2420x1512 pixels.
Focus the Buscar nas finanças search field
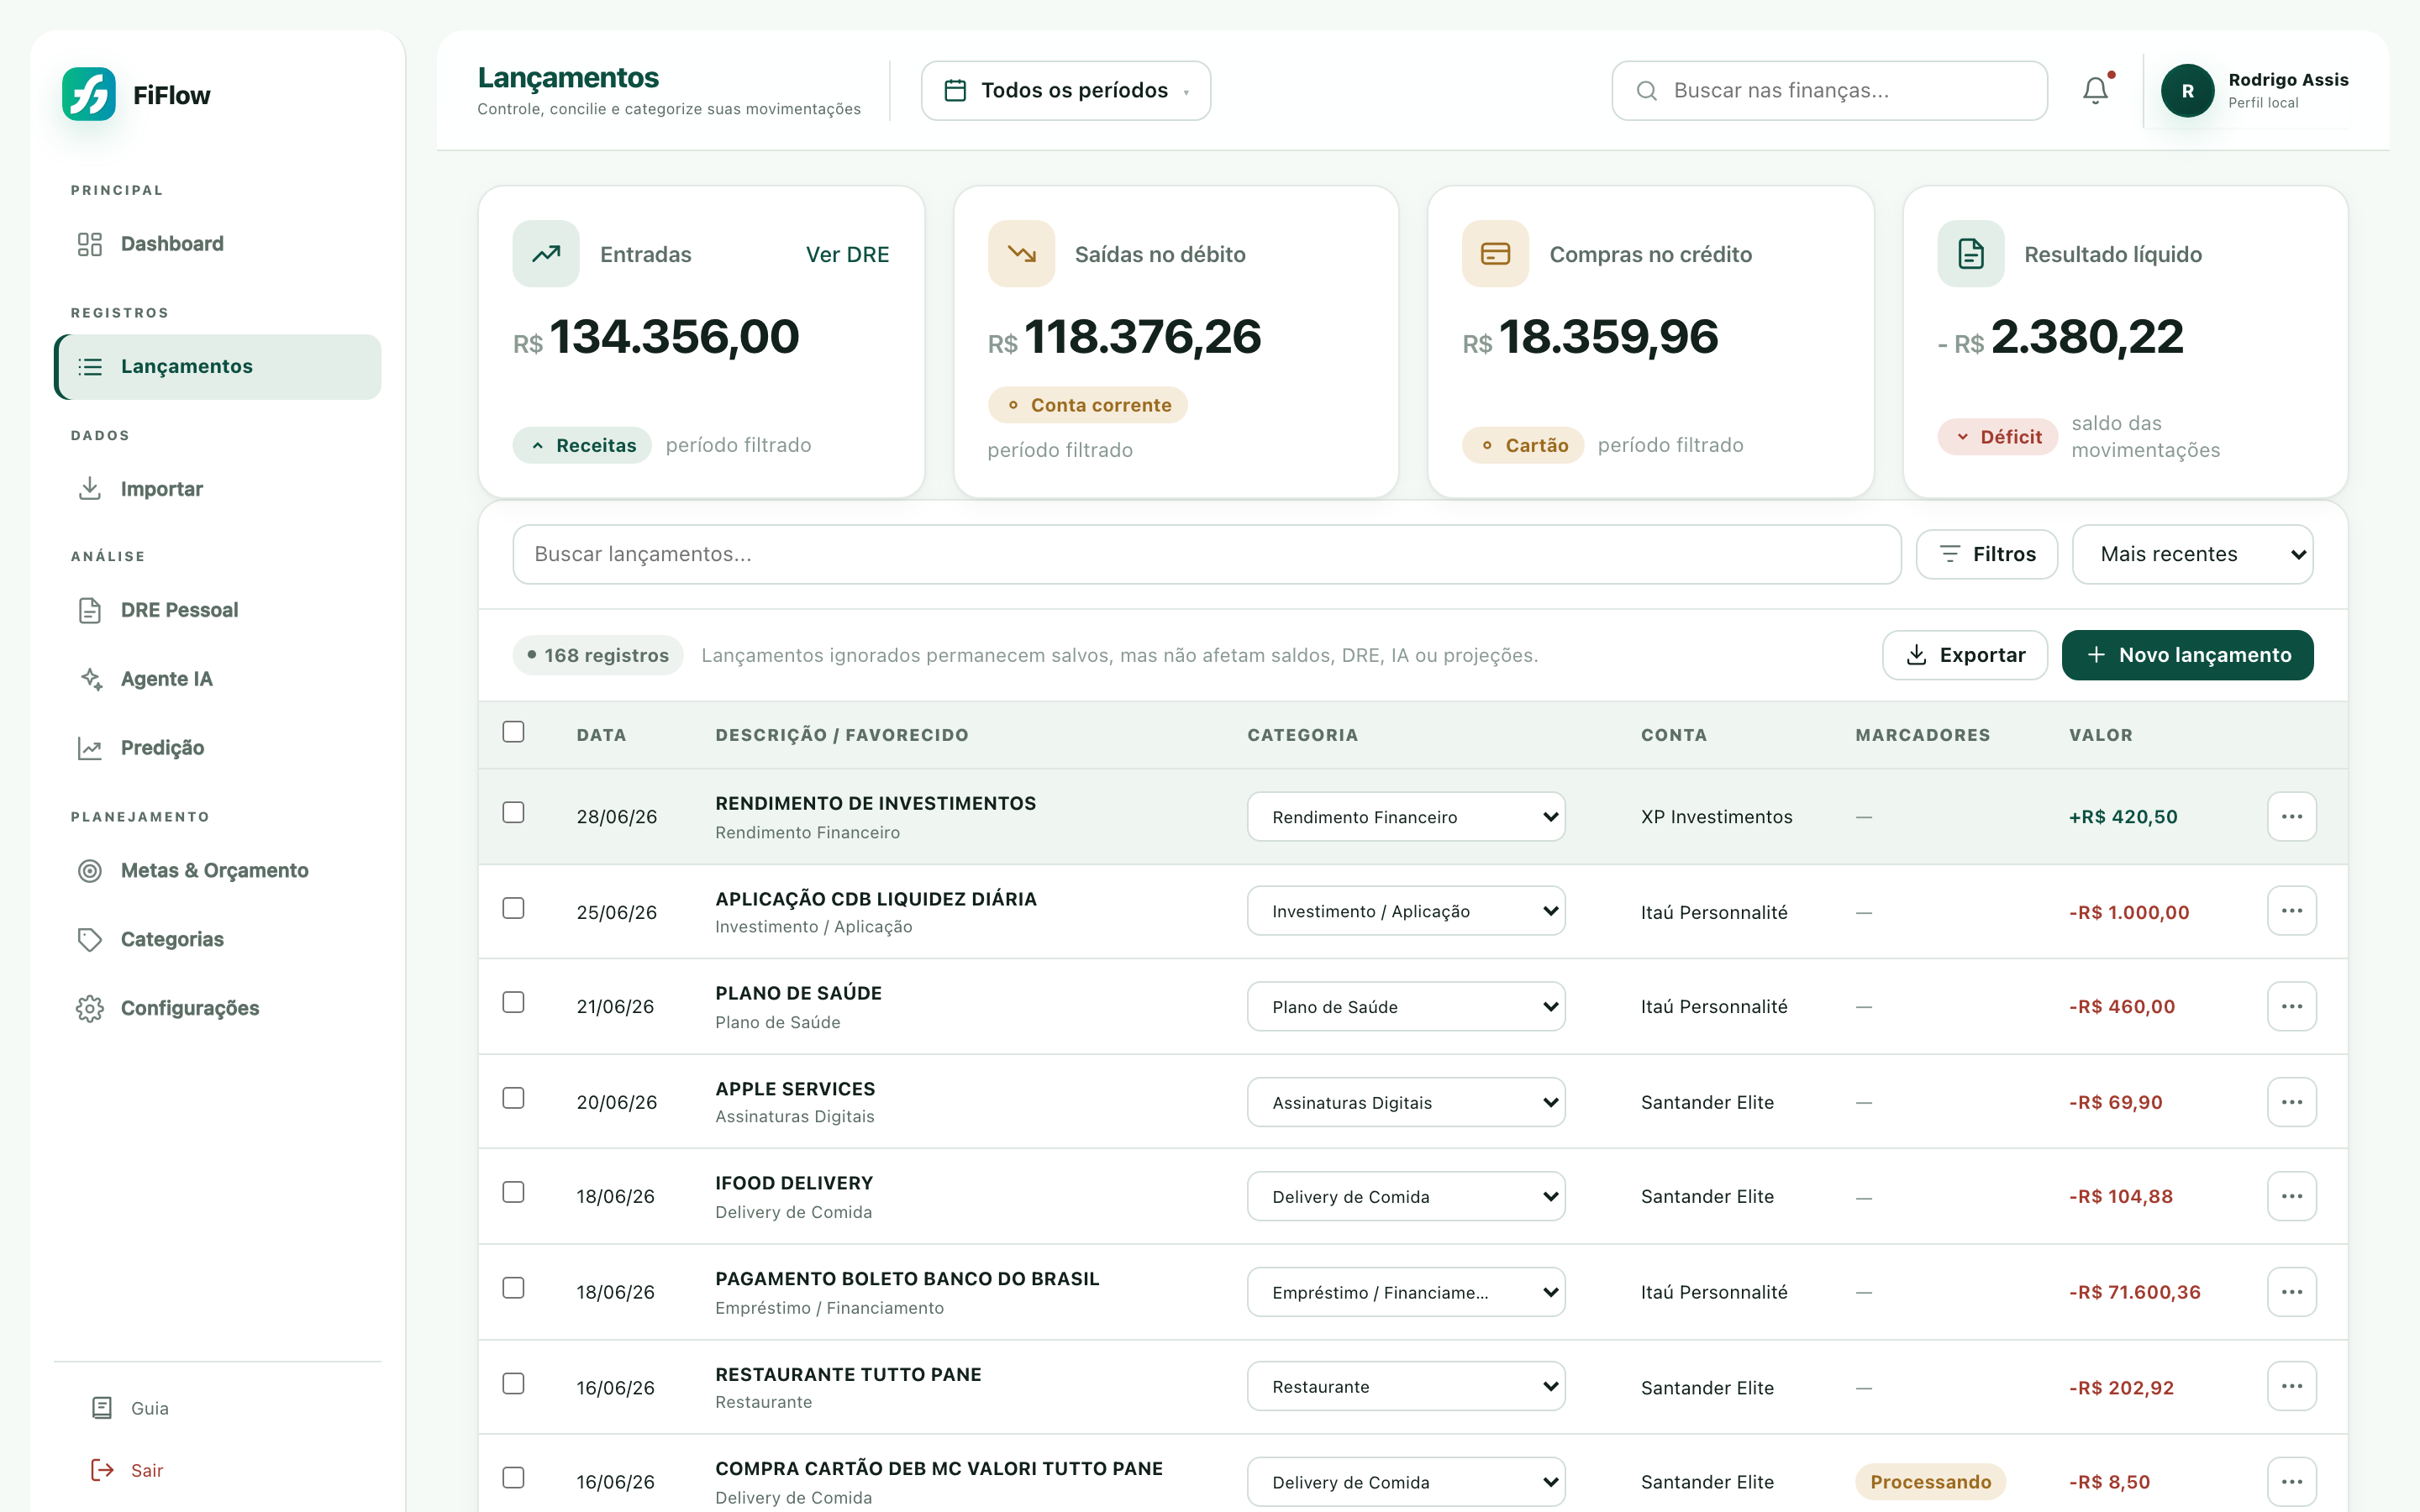coord(1829,91)
